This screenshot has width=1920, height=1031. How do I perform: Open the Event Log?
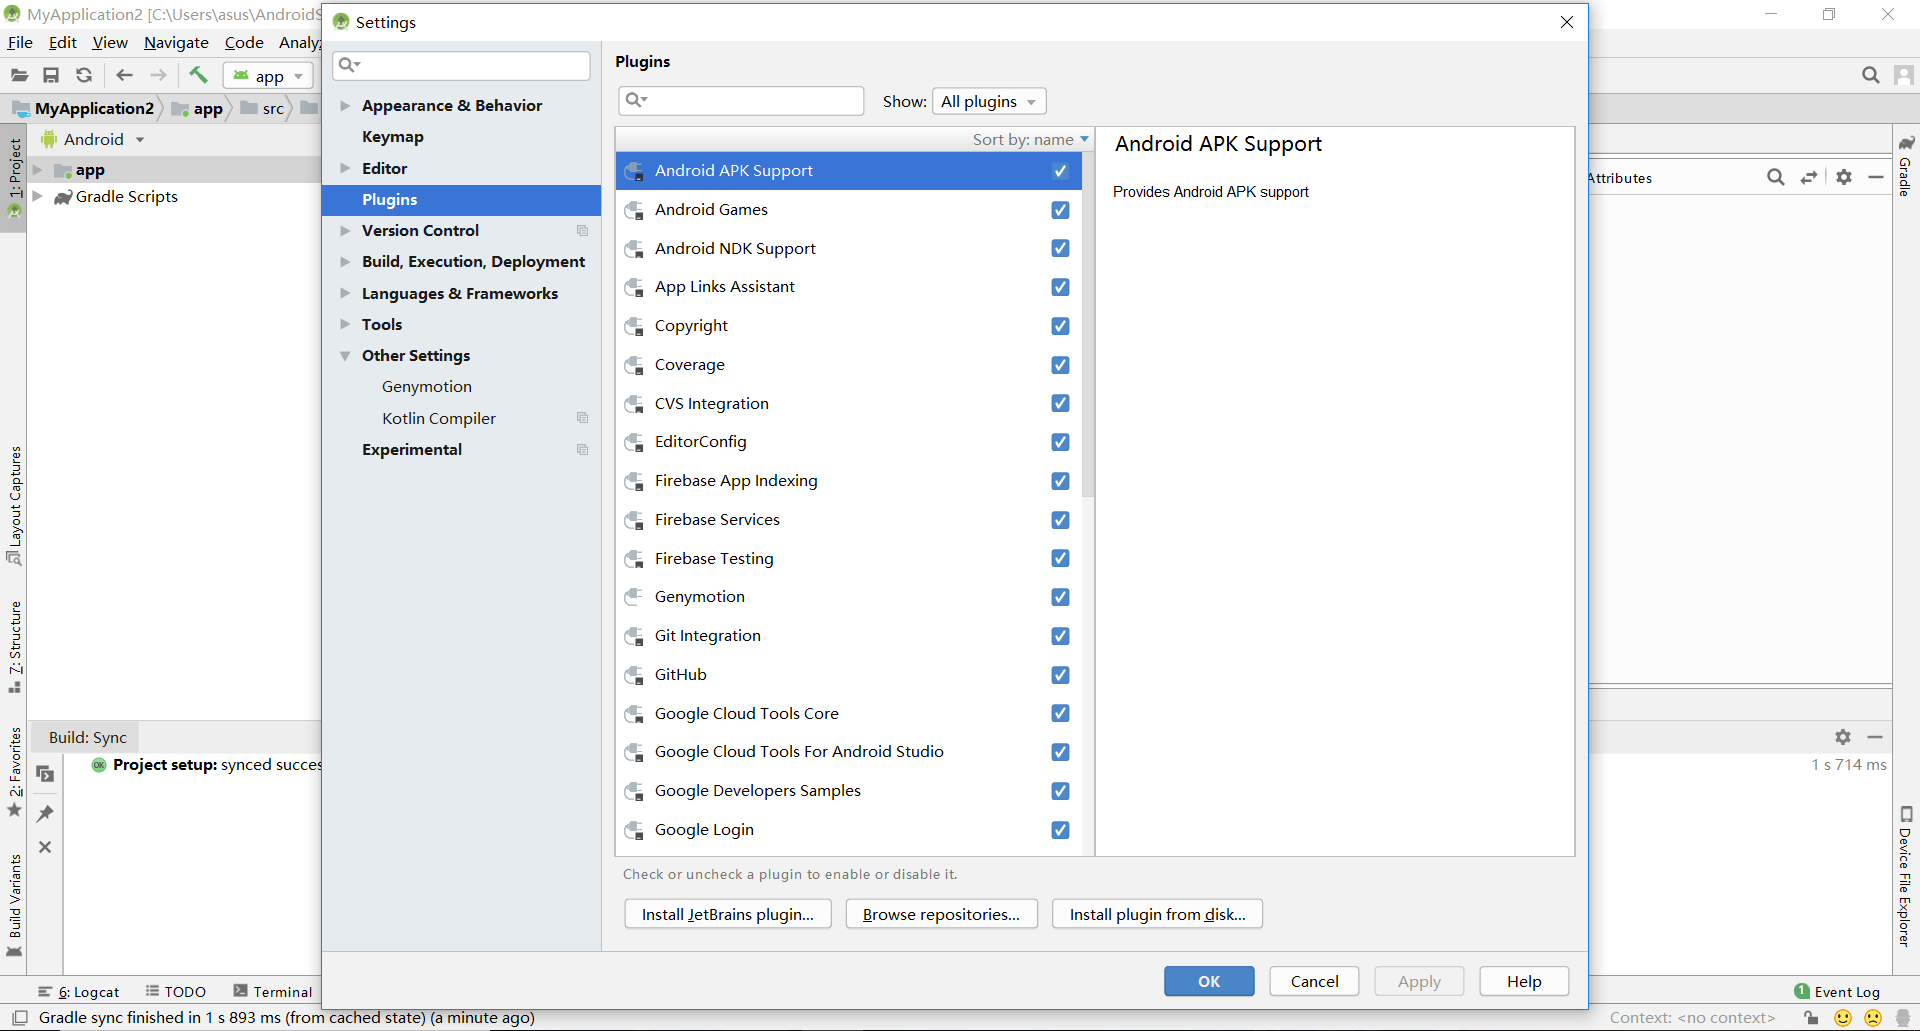[x=1837, y=992]
